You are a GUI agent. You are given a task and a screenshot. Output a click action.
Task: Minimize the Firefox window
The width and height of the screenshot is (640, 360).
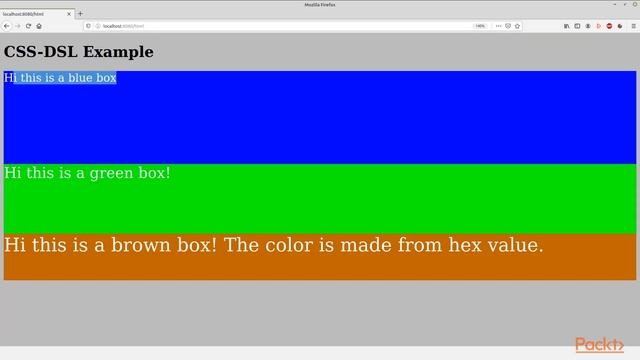pos(615,4)
